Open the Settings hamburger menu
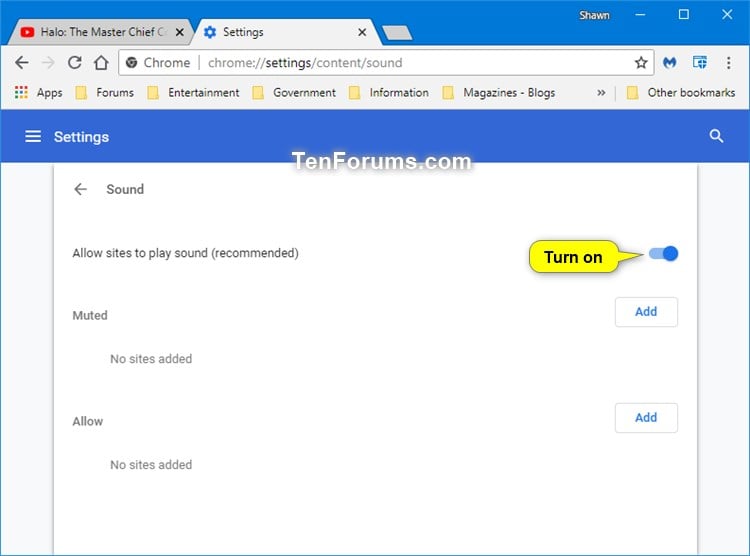Screen dimensions: 750x556 (33, 137)
